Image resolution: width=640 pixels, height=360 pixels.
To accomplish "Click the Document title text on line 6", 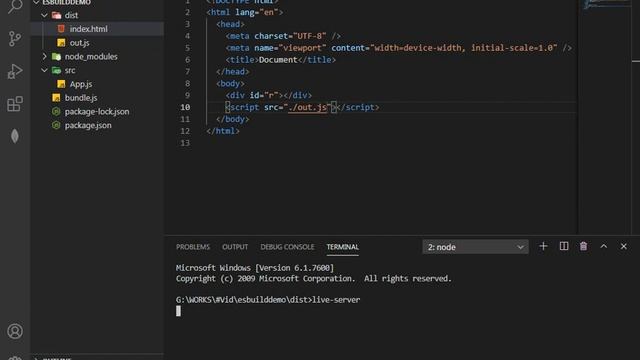I will tap(278, 60).
